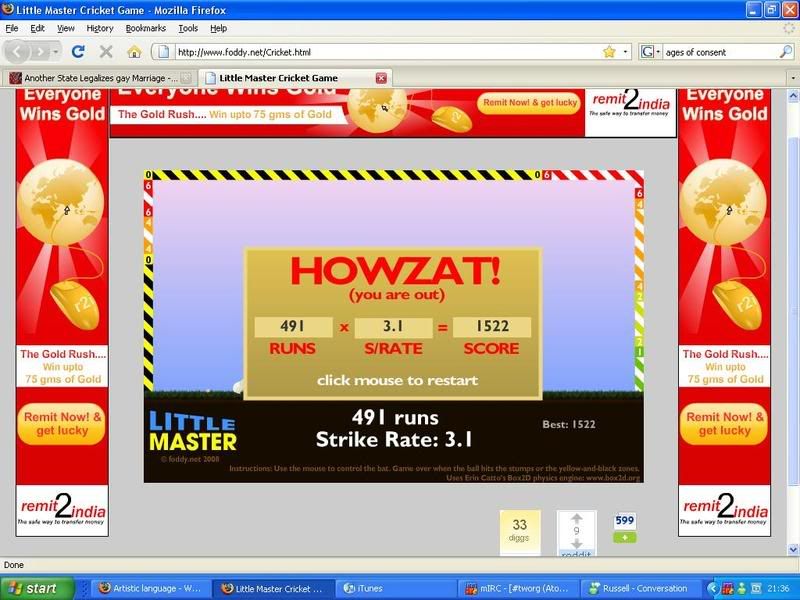Expand the search engine selector arrow

[658, 52]
